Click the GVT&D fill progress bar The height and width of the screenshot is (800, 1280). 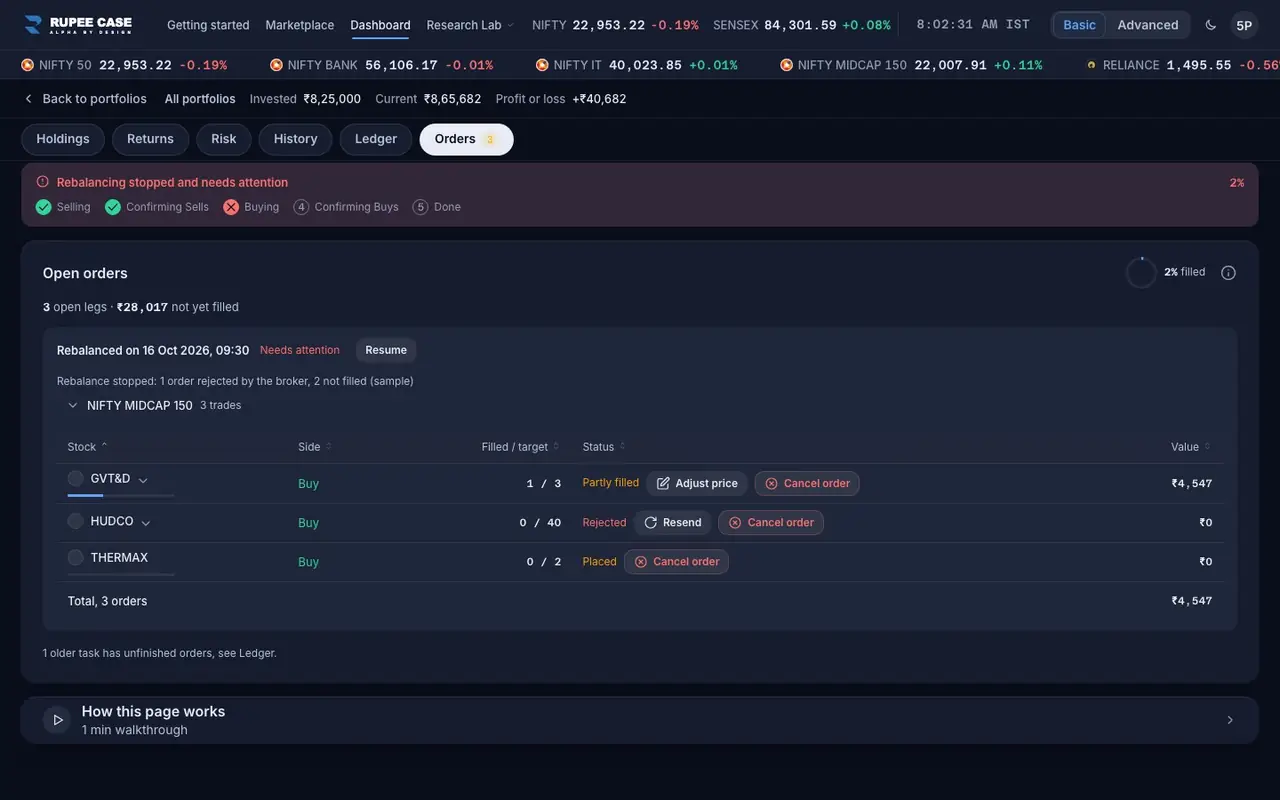point(121,495)
